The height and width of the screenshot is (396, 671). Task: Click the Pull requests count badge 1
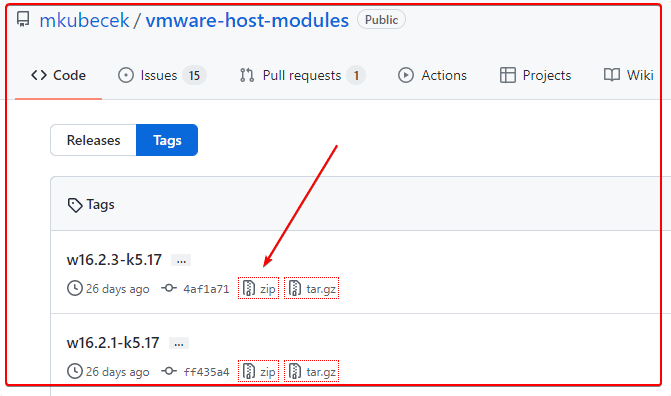pyautogui.click(x=356, y=75)
